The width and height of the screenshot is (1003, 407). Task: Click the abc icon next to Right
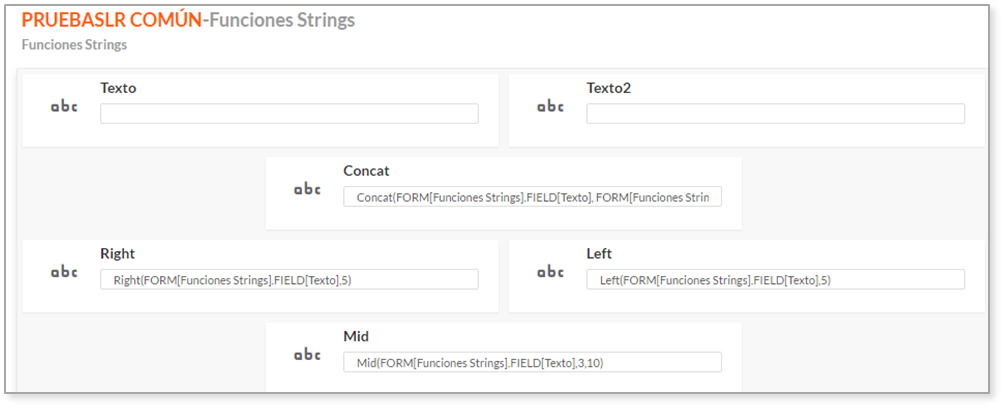tap(64, 272)
